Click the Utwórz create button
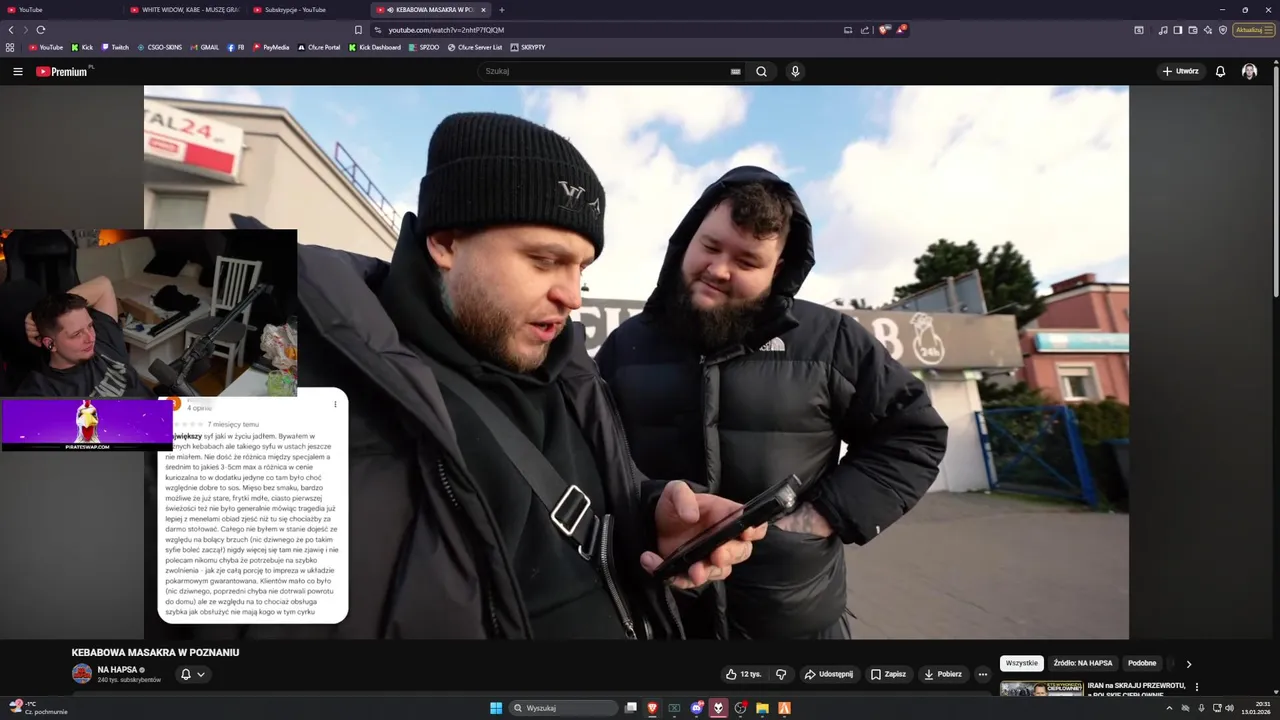Viewport: 1280px width, 720px height. click(1180, 71)
